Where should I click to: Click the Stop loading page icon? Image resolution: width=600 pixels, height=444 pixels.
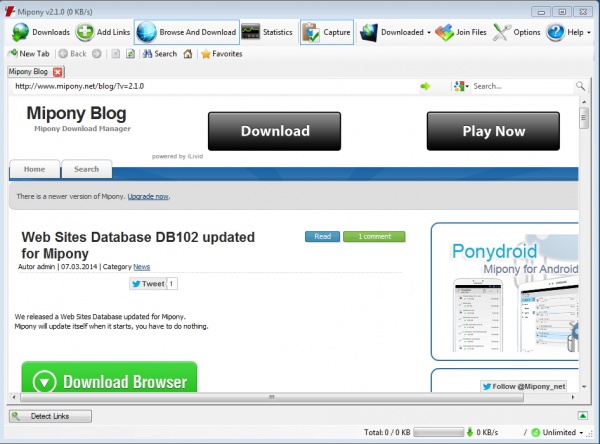115,54
